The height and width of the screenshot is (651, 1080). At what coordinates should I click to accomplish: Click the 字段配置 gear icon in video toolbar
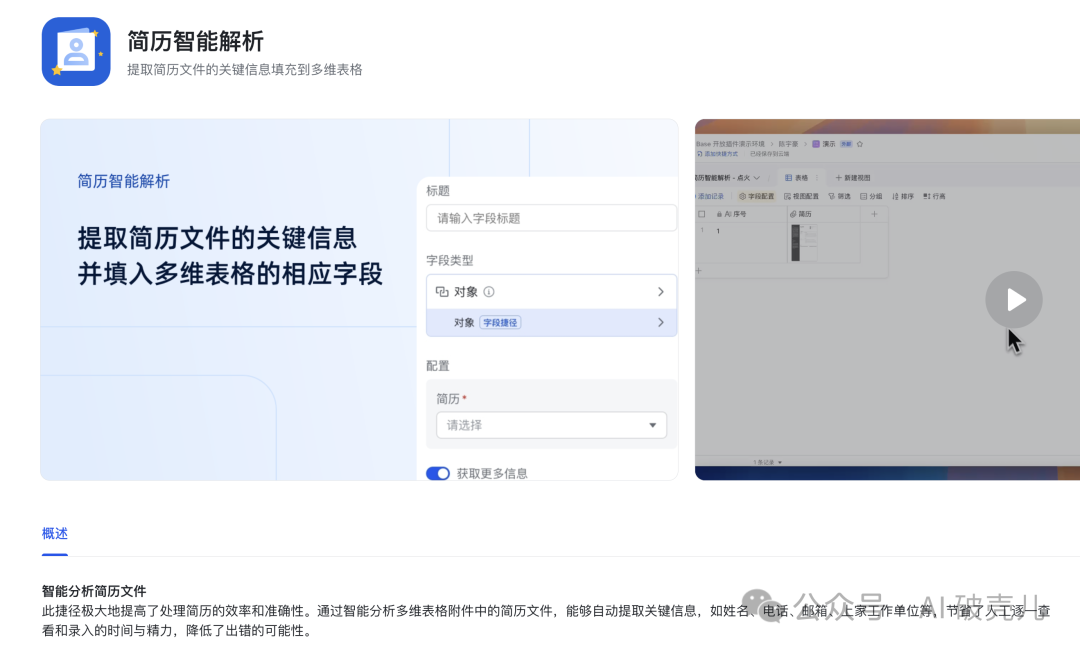click(x=743, y=196)
